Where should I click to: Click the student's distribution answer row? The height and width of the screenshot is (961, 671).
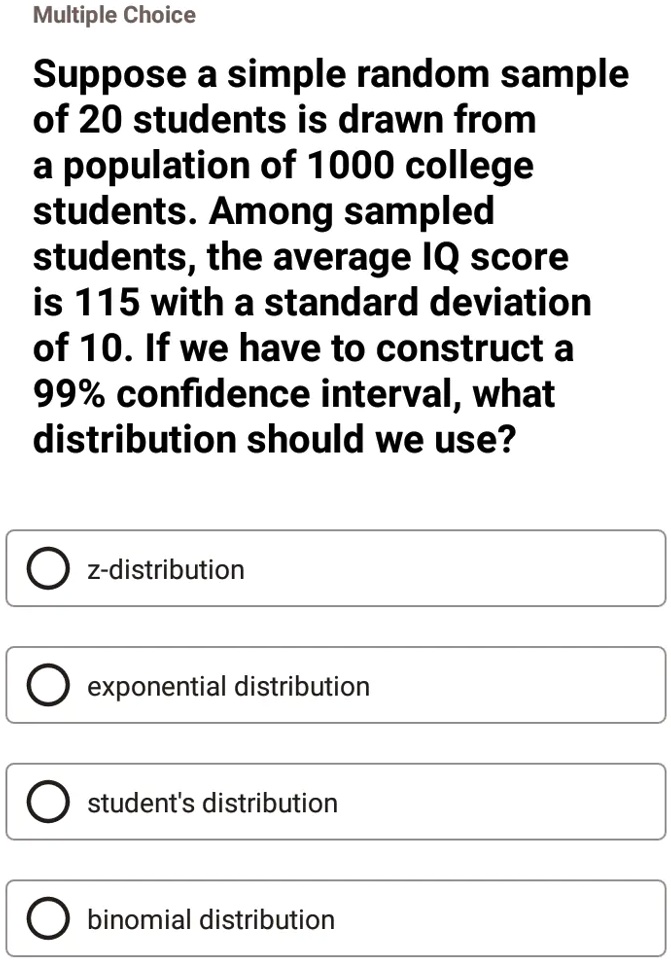tap(335, 801)
